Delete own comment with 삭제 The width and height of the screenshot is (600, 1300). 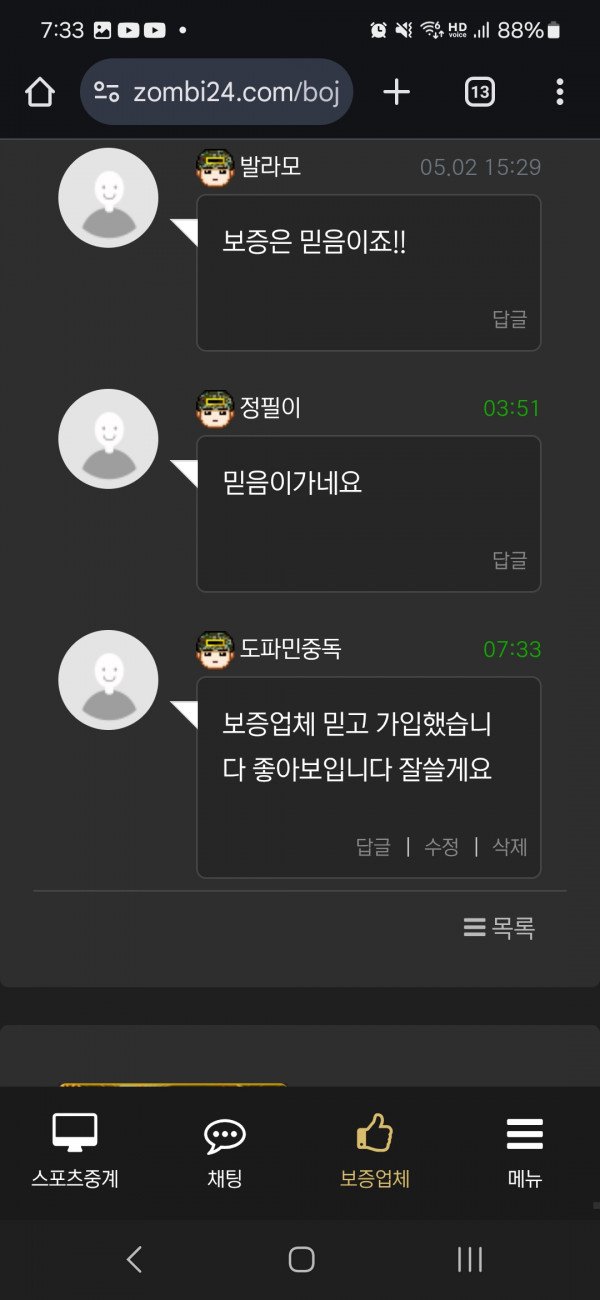[x=509, y=847]
